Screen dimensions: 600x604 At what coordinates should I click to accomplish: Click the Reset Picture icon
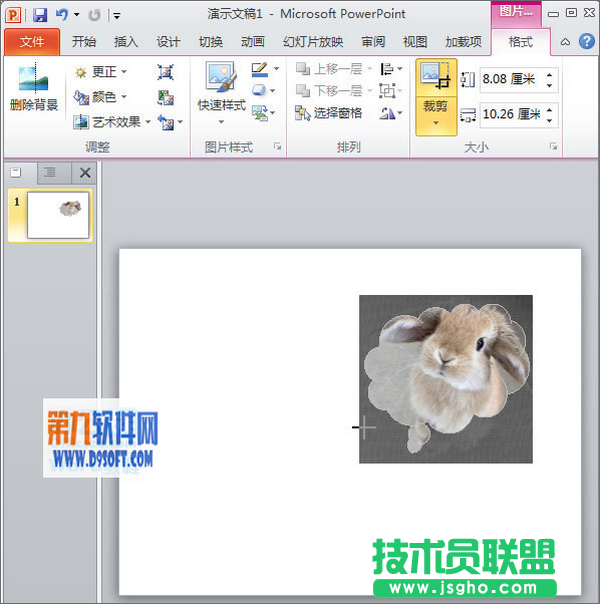pyautogui.click(x=166, y=122)
